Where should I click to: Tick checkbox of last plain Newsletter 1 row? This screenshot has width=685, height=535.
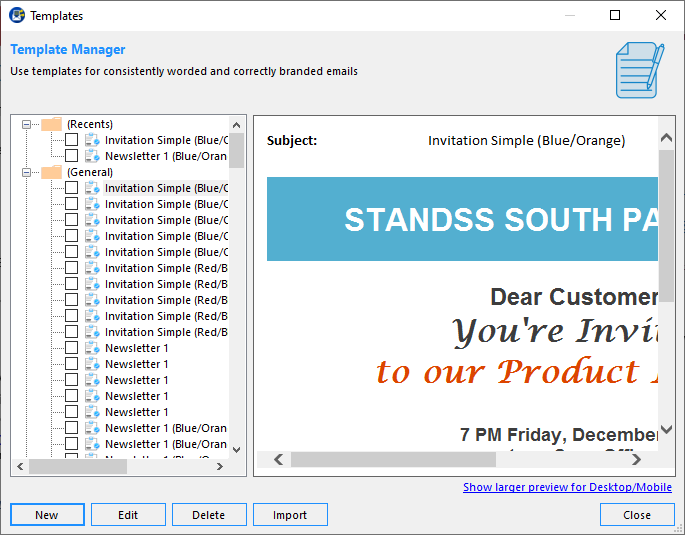(x=72, y=412)
